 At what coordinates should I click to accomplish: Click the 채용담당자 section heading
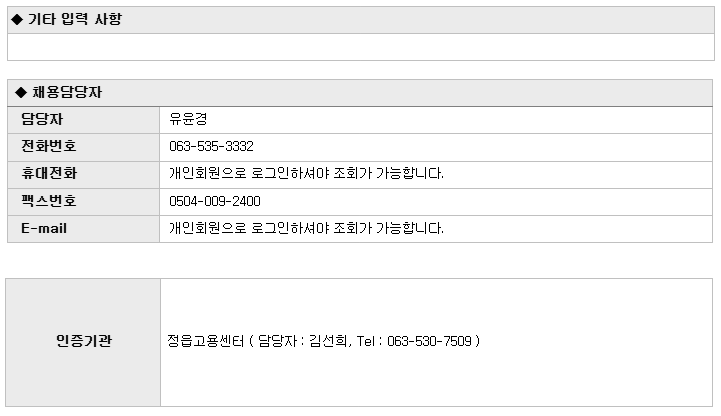67,92
